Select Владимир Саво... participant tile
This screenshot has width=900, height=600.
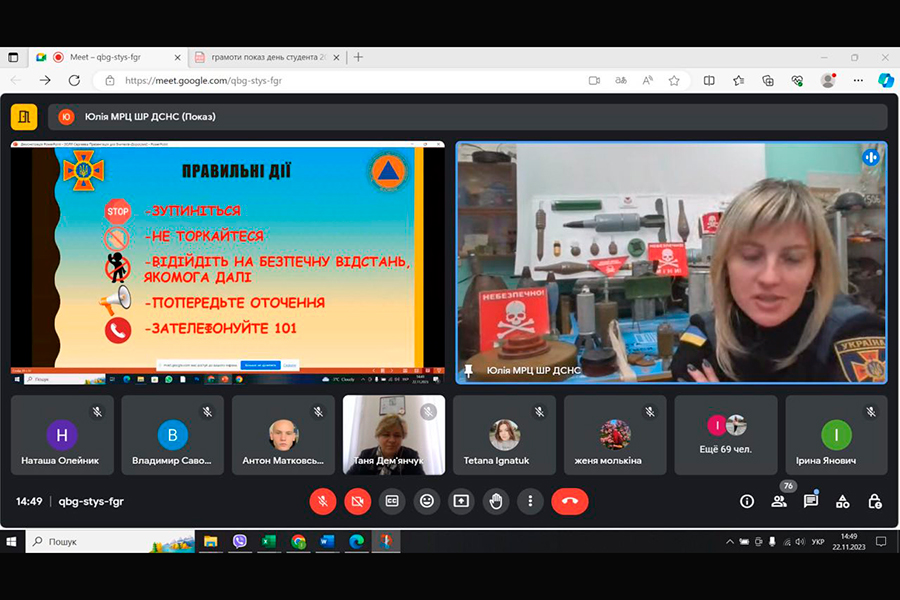click(x=173, y=435)
